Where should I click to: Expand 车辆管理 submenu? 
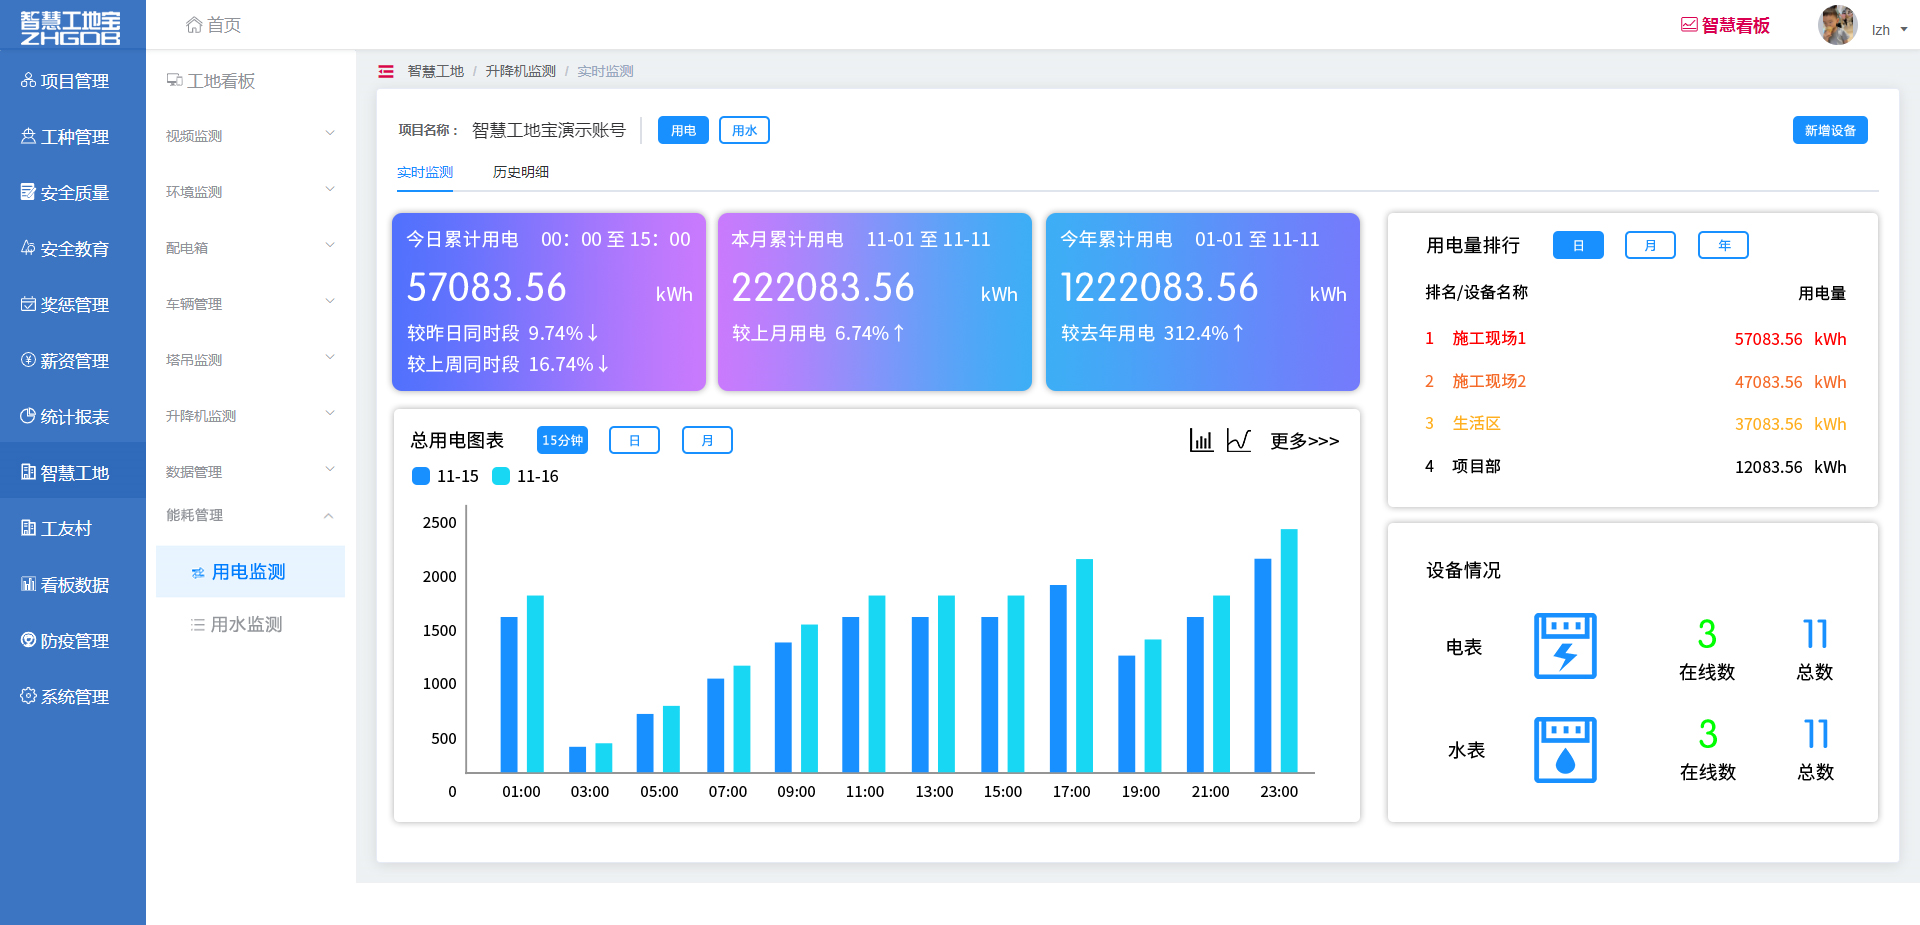point(250,303)
